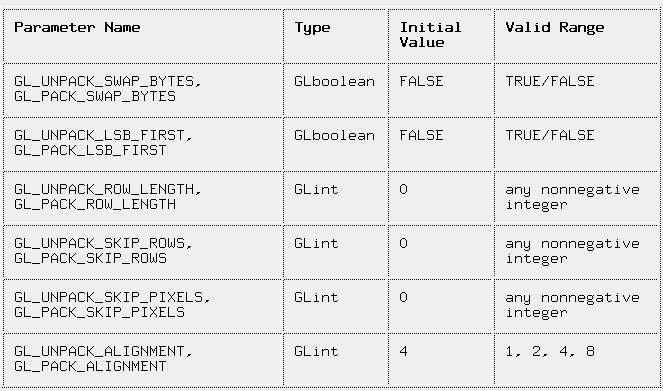Select the GL_UNPACK_SKIP_PIXELS parameter cell
The height and width of the screenshot is (391, 663).
[143, 306]
